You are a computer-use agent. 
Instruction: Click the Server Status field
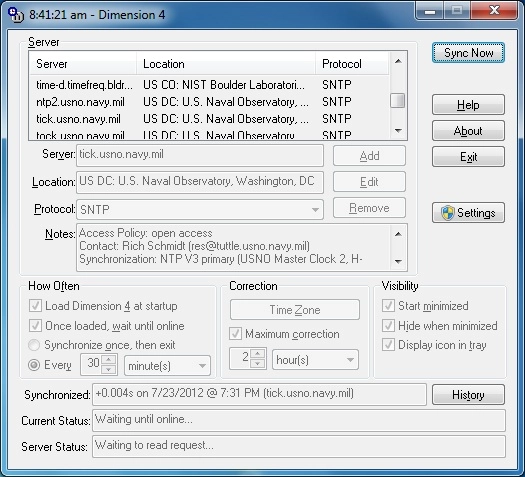(299, 446)
